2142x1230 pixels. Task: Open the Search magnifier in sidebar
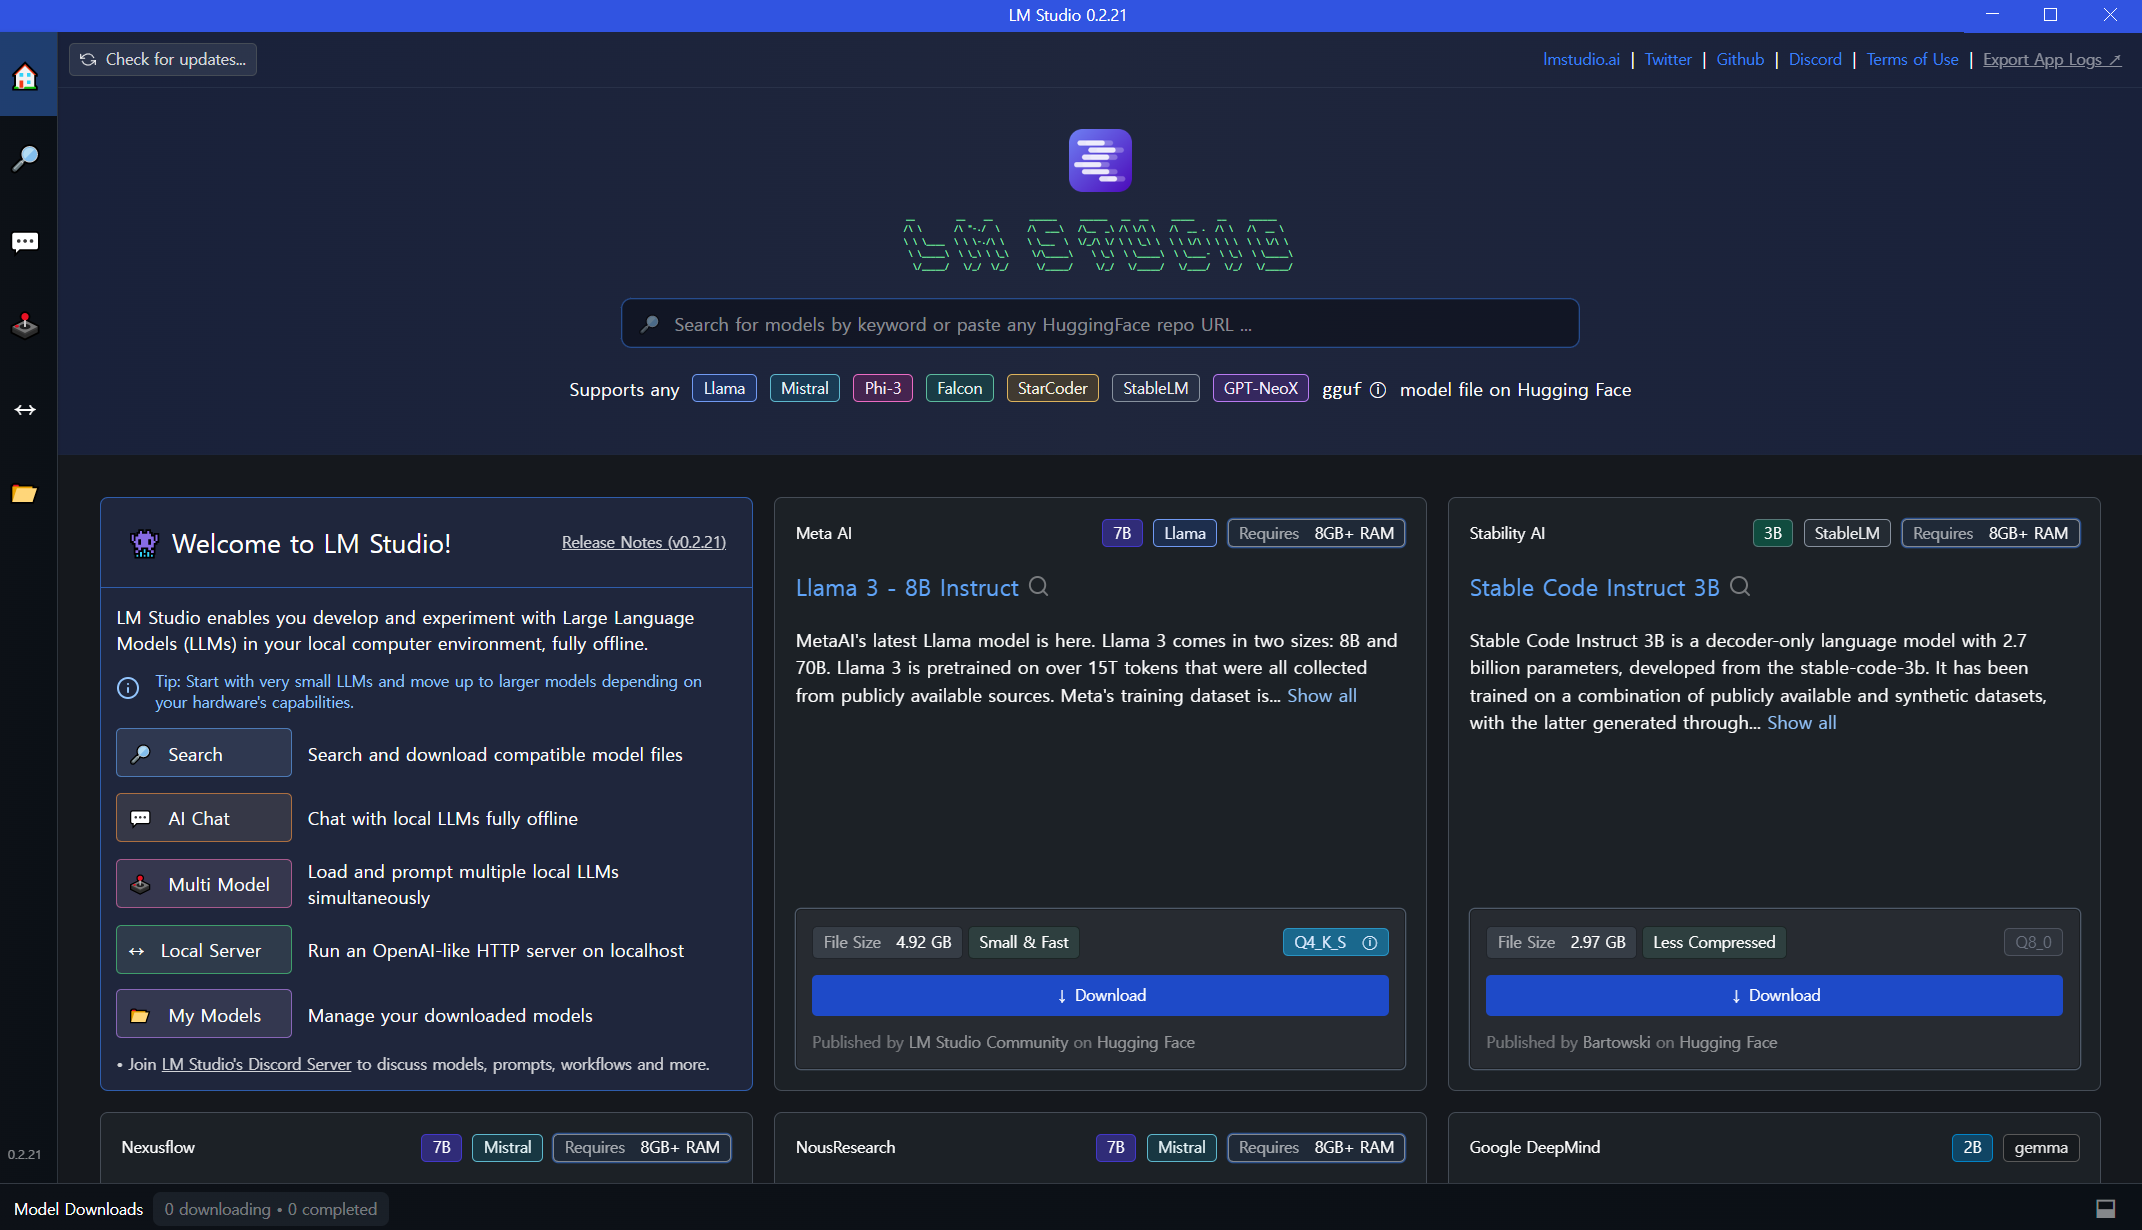tap(25, 158)
